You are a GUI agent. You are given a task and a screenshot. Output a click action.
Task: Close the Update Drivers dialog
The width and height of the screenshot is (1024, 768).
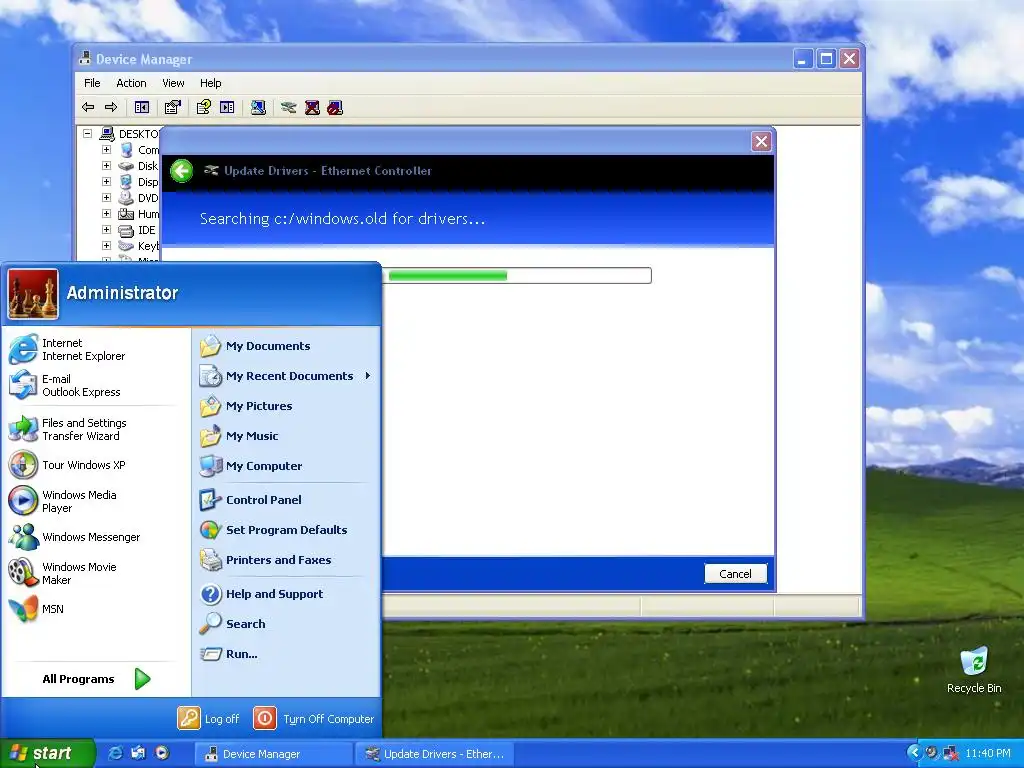pyautogui.click(x=761, y=142)
